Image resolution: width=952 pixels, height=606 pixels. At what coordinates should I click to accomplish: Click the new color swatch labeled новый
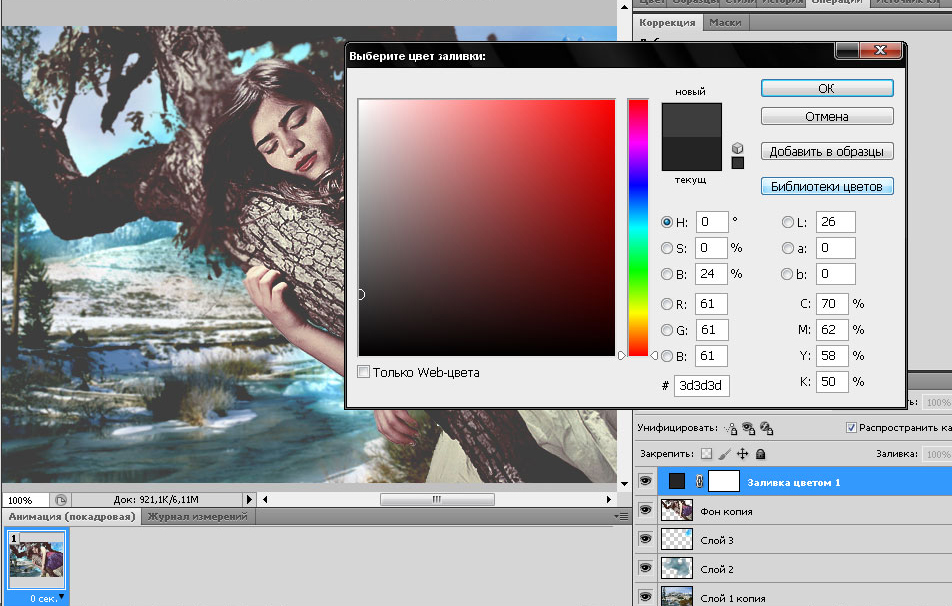coord(692,120)
